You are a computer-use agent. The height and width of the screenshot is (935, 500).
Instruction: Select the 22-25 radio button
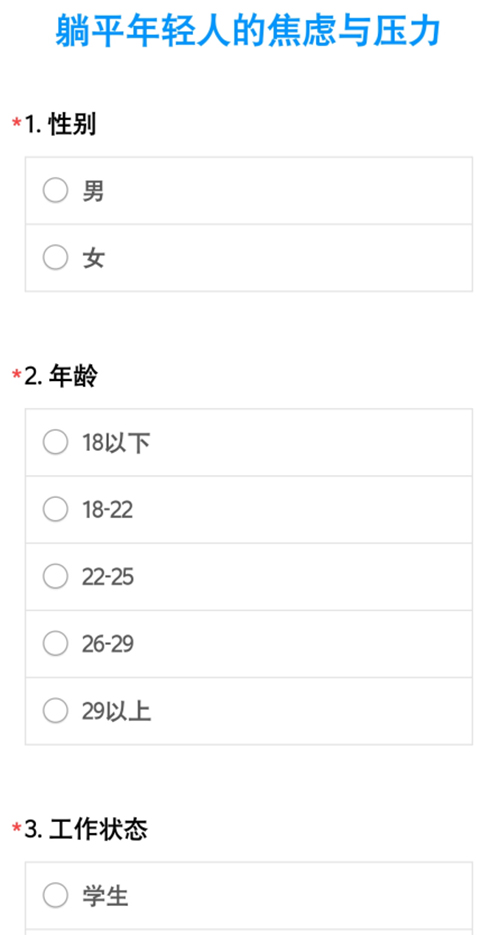tap(55, 577)
